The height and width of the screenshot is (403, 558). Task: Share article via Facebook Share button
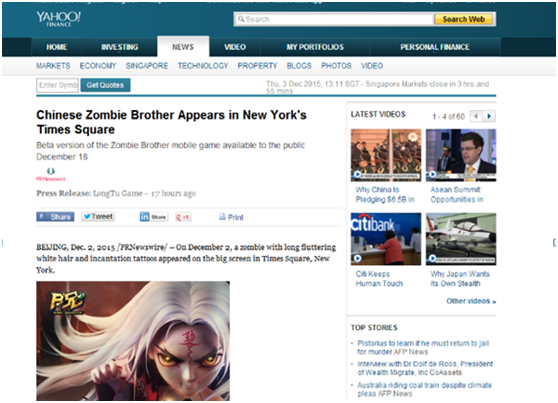tap(55, 217)
